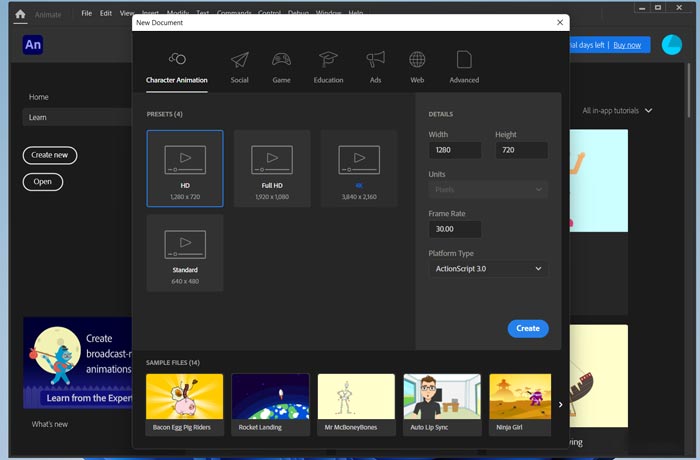Maximize the Animate window

(658, 8)
